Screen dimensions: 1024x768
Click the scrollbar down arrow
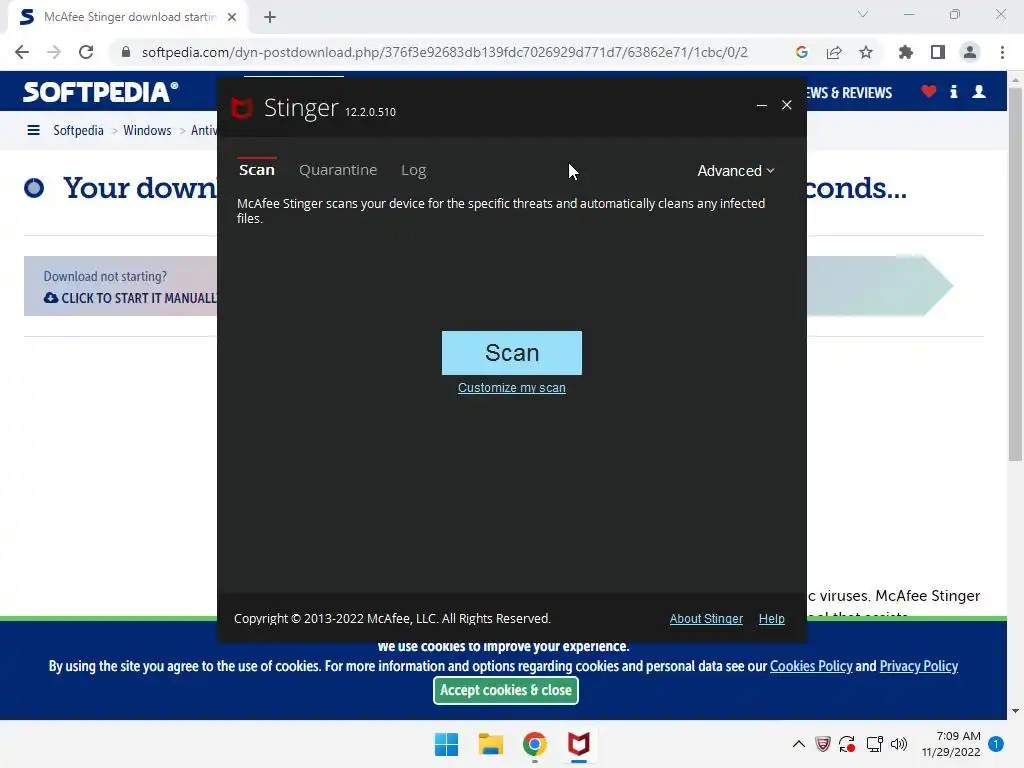(1015, 711)
